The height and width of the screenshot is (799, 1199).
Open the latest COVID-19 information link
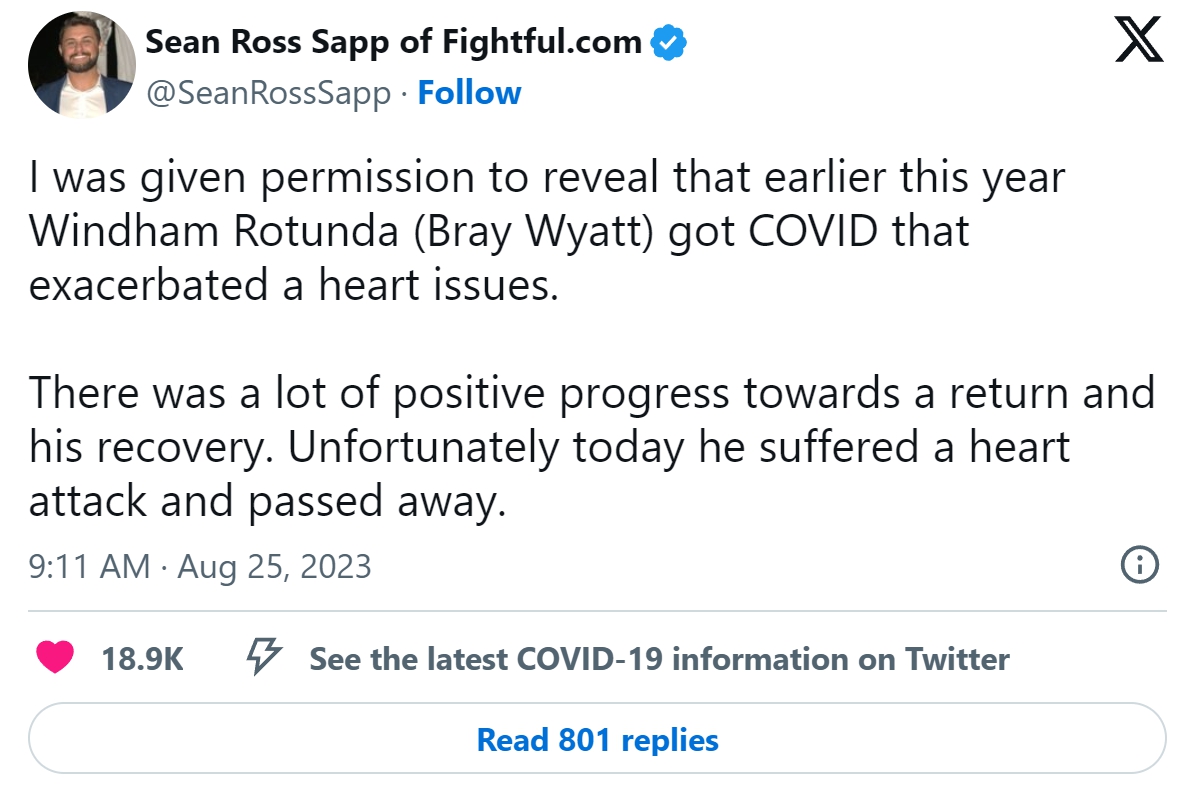point(659,659)
